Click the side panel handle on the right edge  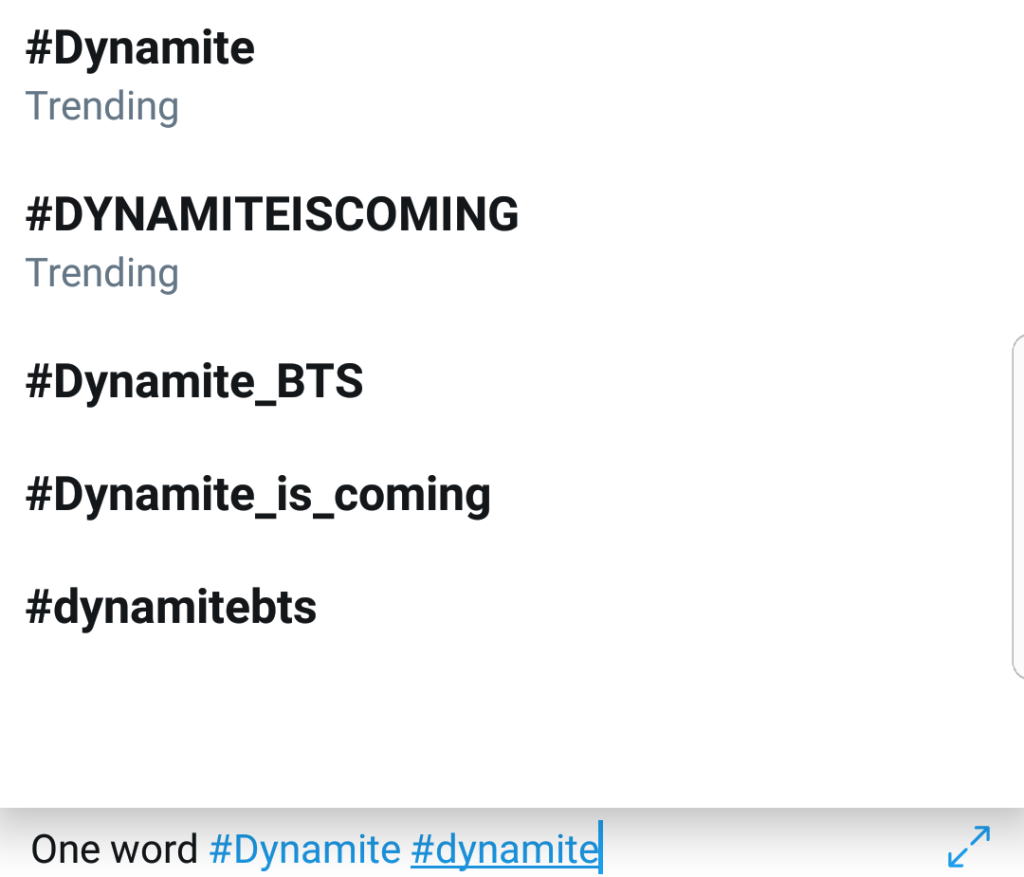1017,508
